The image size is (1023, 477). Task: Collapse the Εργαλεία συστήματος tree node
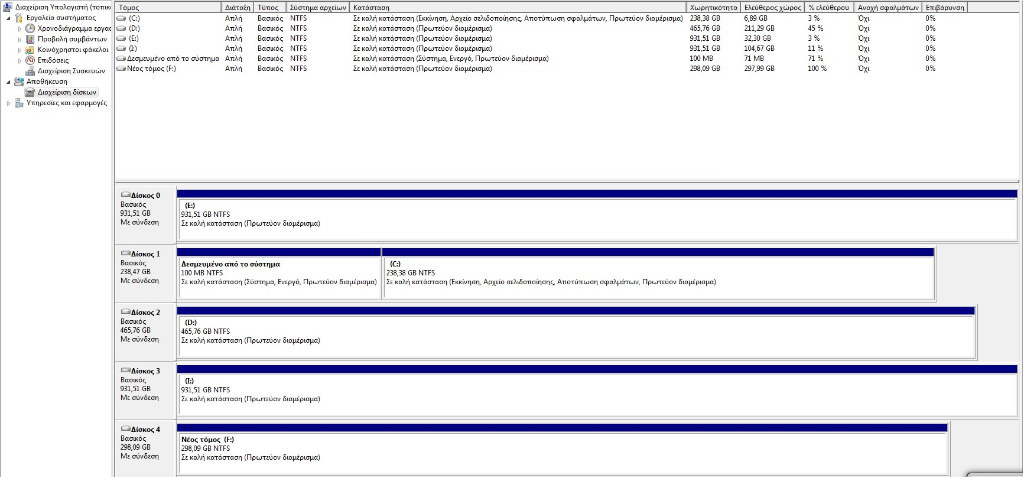pyautogui.click(x=8, y=18)
